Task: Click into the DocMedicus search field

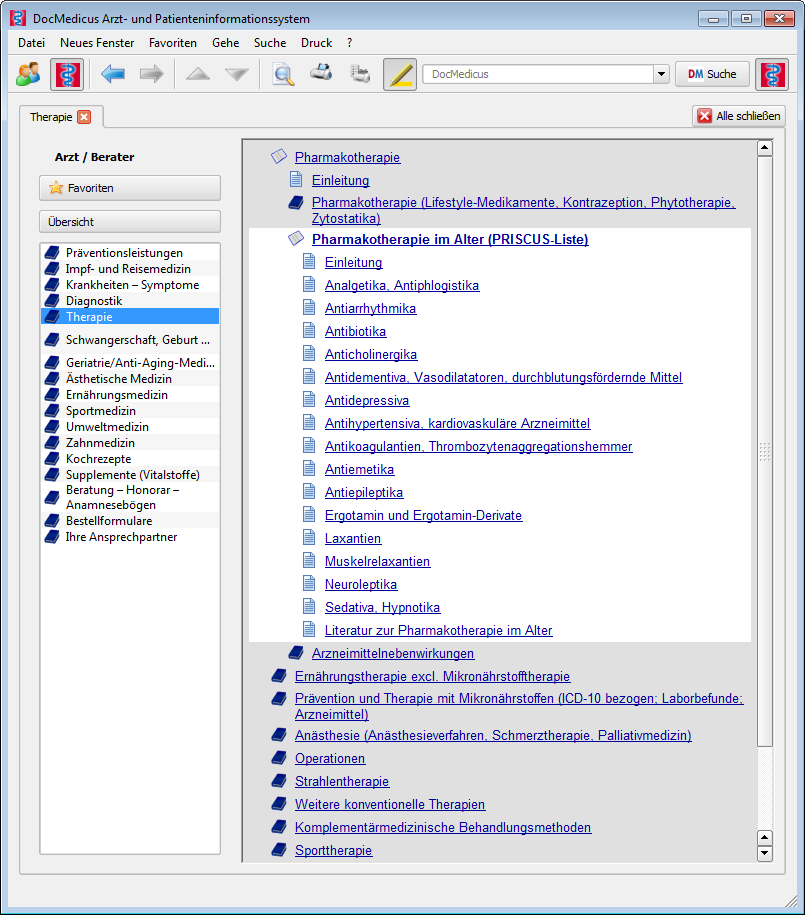Action: (x=538, y=74)
